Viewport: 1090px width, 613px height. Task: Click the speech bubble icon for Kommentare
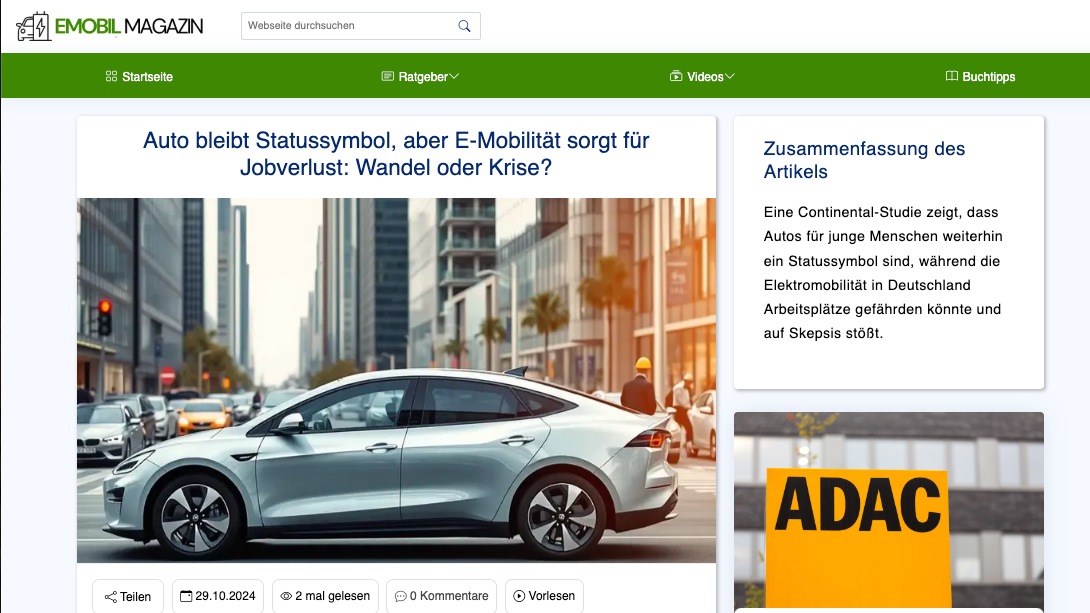click(x=400, y=596)
